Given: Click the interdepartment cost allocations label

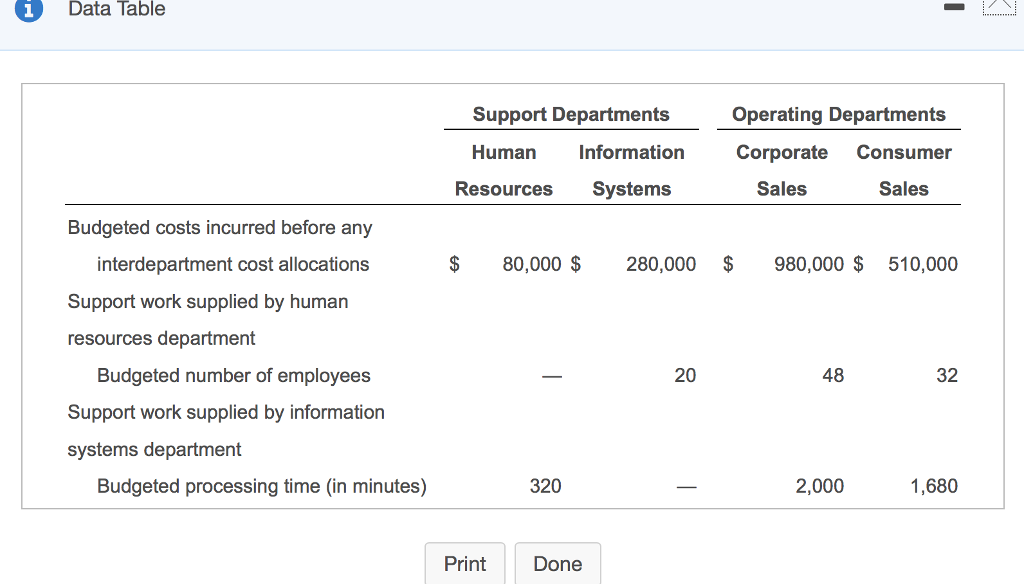Looking at the screenshot, I should pyautogui.click(x=233, y=265).
